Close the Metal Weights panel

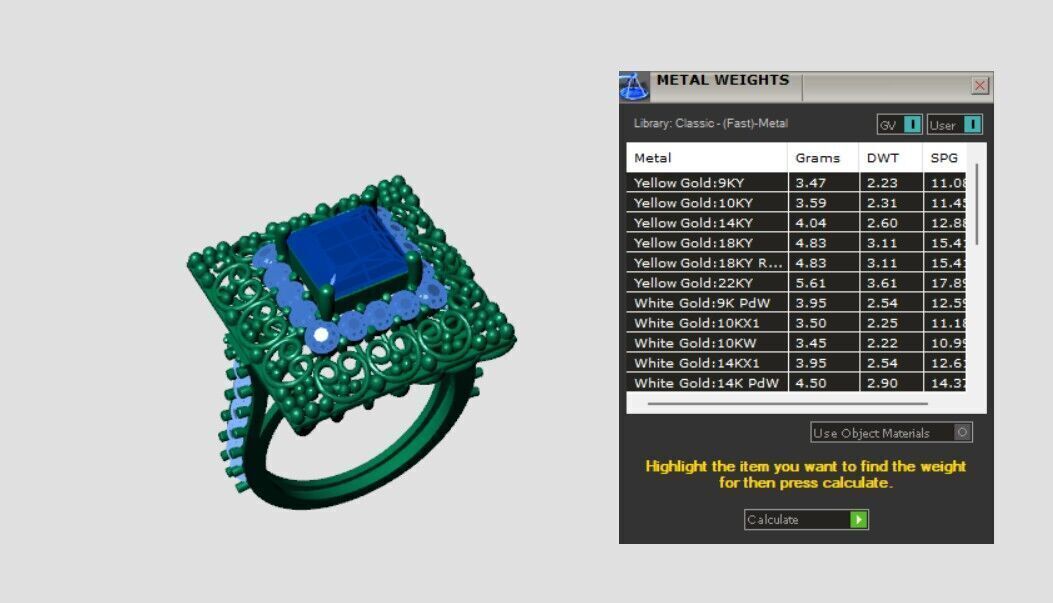[x=980, y=85]
